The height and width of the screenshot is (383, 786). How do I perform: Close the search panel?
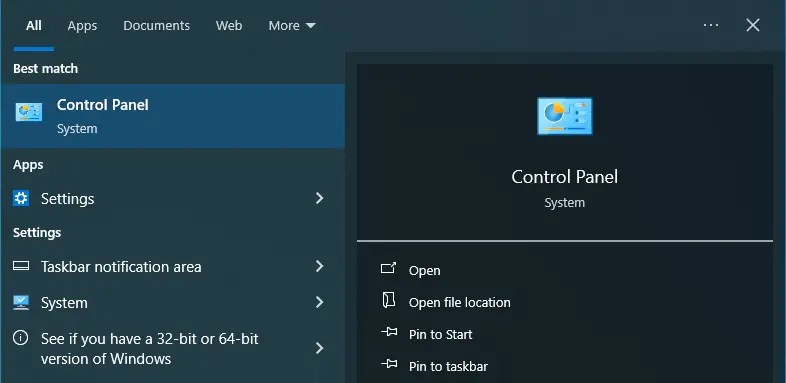753,25
